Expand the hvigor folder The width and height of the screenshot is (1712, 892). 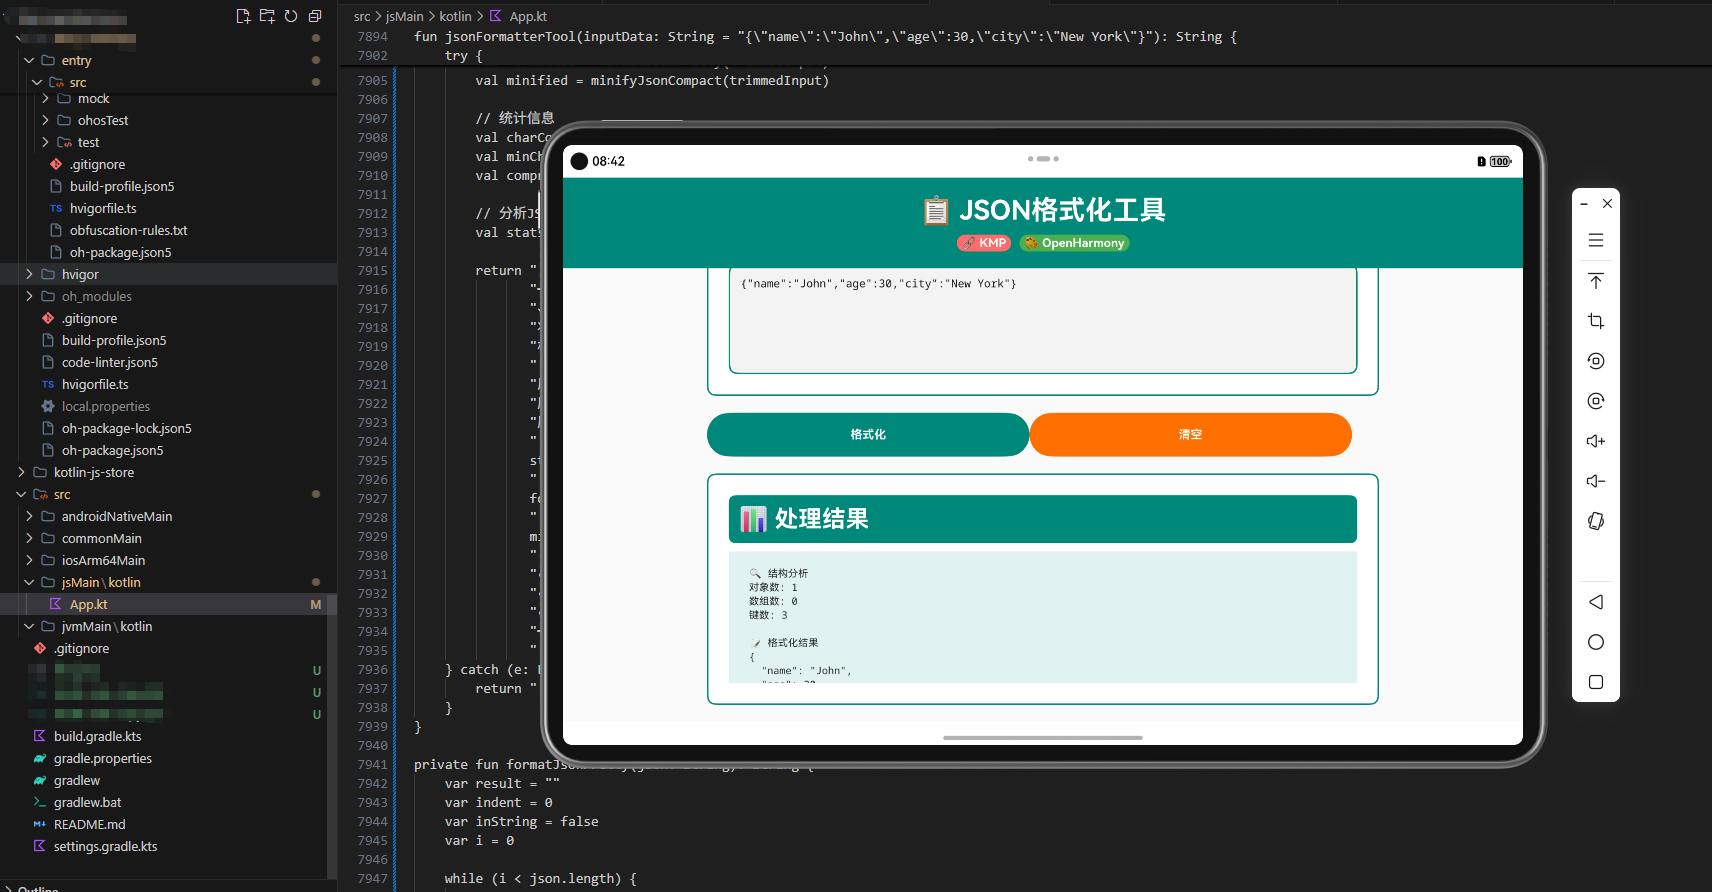coord(29,274)
